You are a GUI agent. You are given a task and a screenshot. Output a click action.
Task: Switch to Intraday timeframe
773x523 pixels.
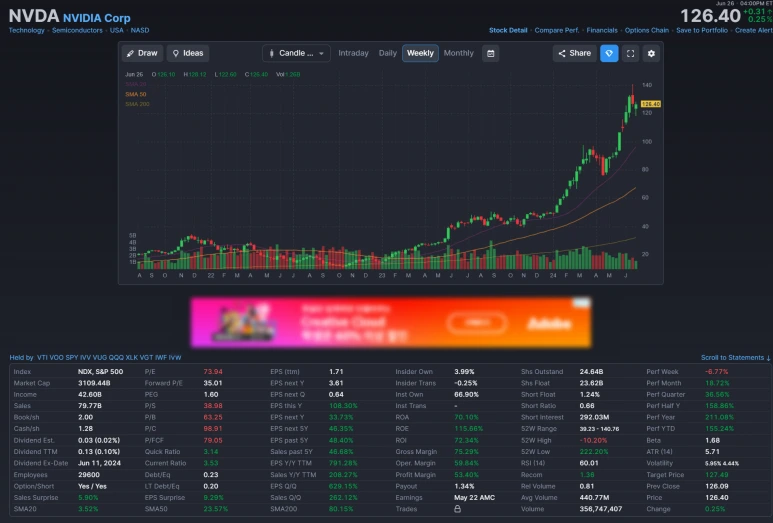click(x=353, y=53)
